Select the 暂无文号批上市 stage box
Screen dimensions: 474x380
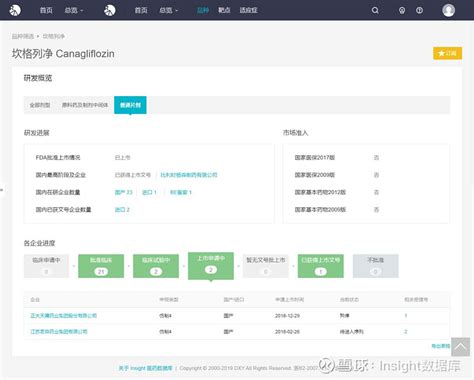pos(266,266)
